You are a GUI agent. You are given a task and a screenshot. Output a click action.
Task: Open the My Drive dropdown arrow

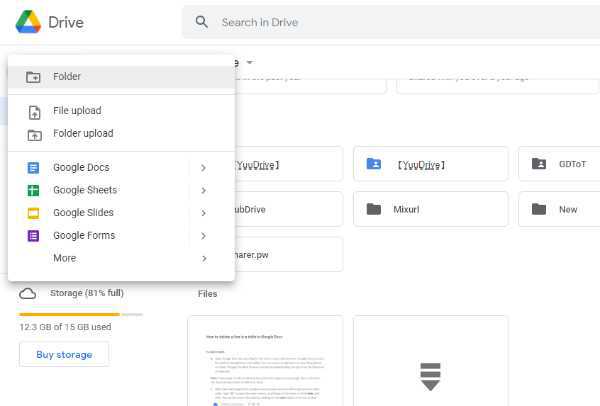pos(249,62)
